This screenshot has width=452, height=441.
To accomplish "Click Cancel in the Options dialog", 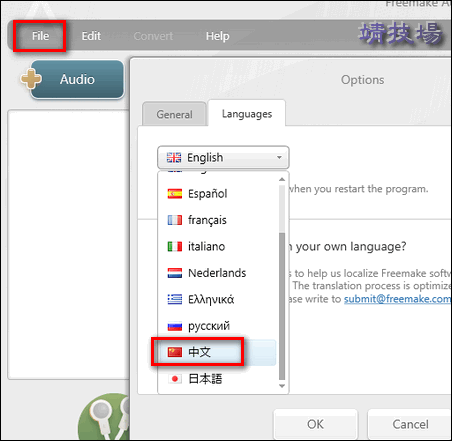I will [410, 424].
